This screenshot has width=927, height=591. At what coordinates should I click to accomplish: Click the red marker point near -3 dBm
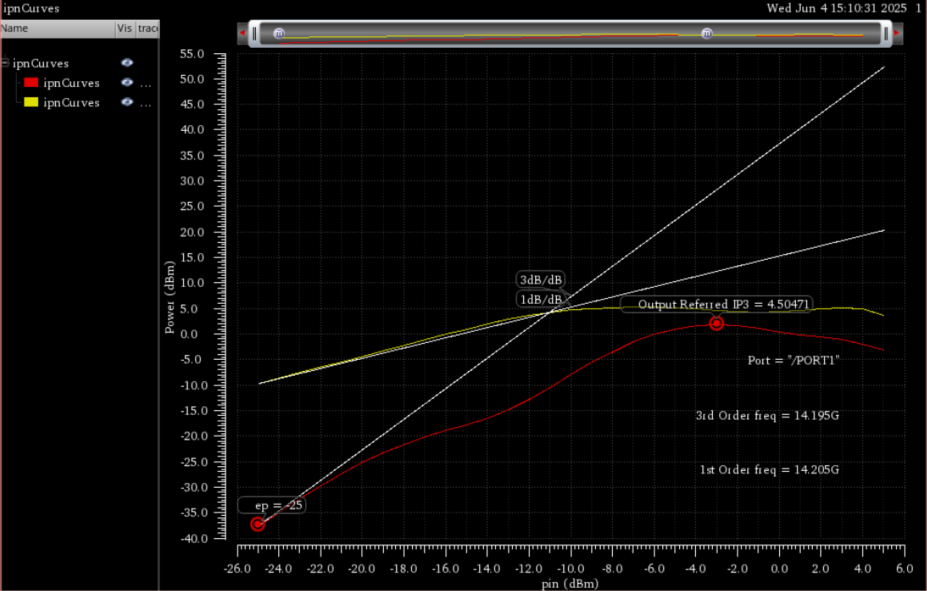(717, 323)
